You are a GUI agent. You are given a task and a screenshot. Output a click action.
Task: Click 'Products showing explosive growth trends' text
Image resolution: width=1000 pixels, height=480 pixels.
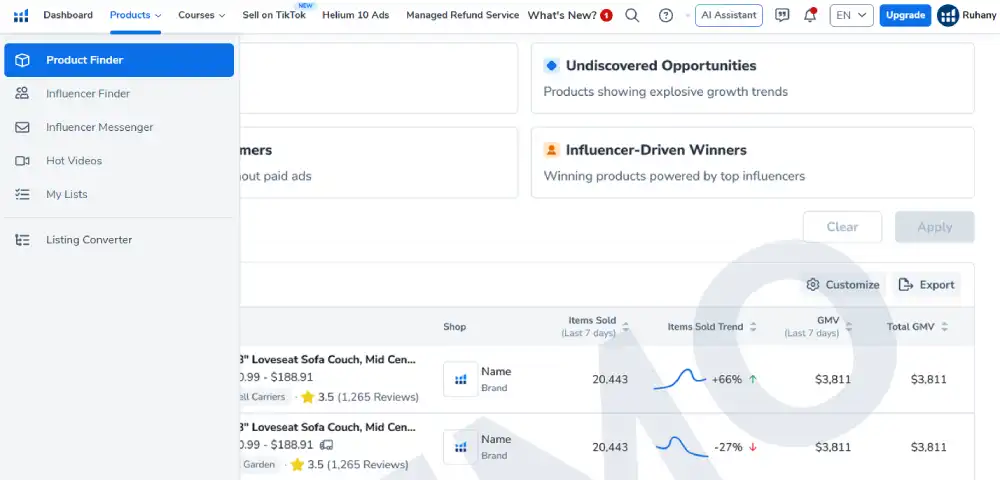(665, 92)
